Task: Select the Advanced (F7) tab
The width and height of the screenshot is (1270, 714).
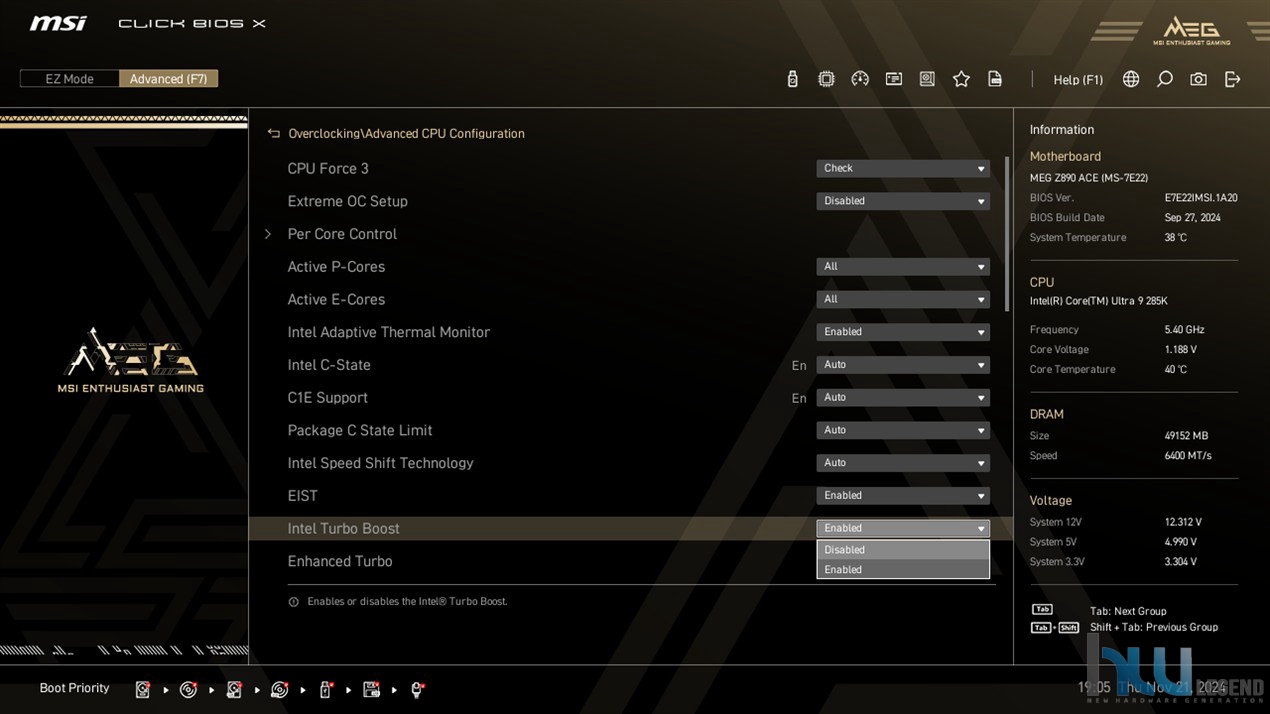Action: coord(168,79)
